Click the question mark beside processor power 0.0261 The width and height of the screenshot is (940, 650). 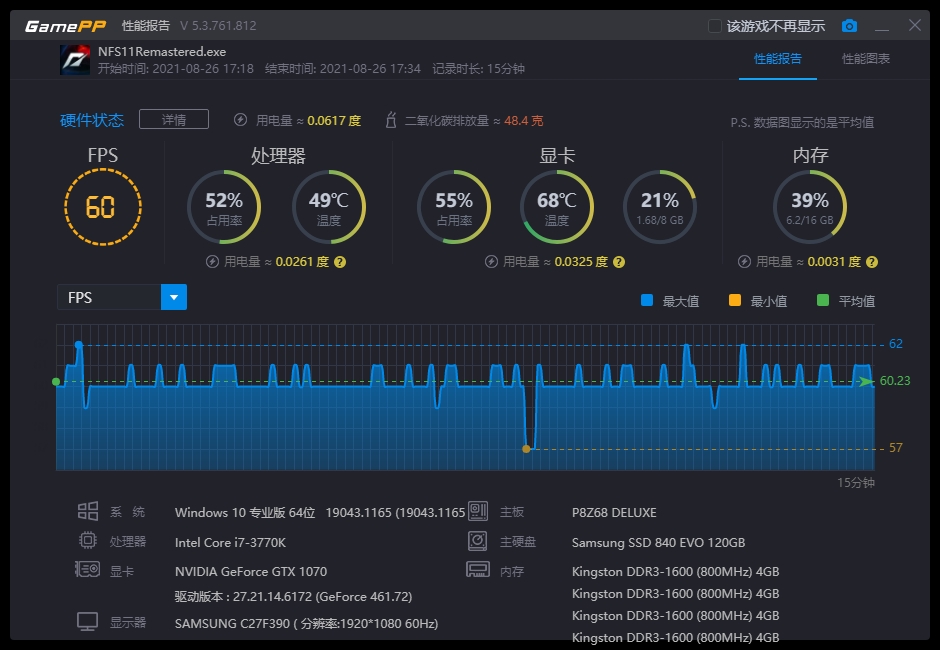click(340, 262)
